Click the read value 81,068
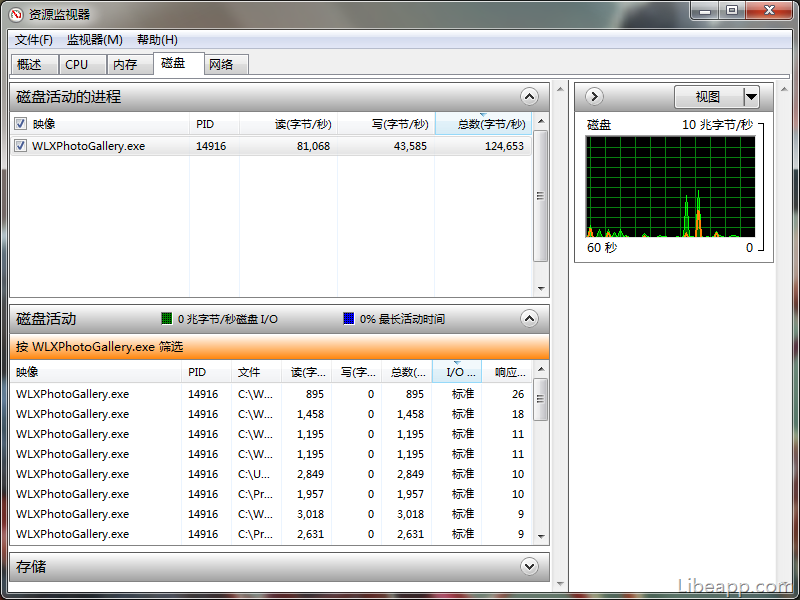Screen dimensions: 800x600 (x=313, y=146)
